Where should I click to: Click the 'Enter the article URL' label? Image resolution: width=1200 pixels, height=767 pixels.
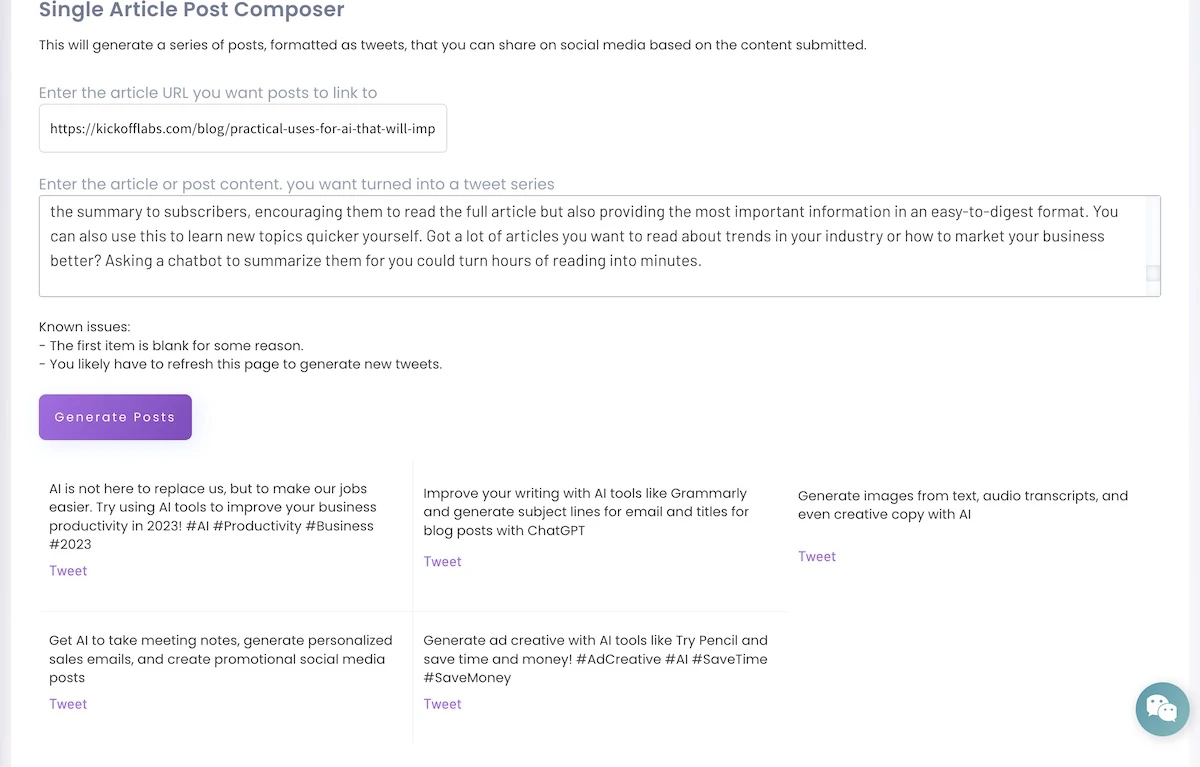[x=208, y=93]
